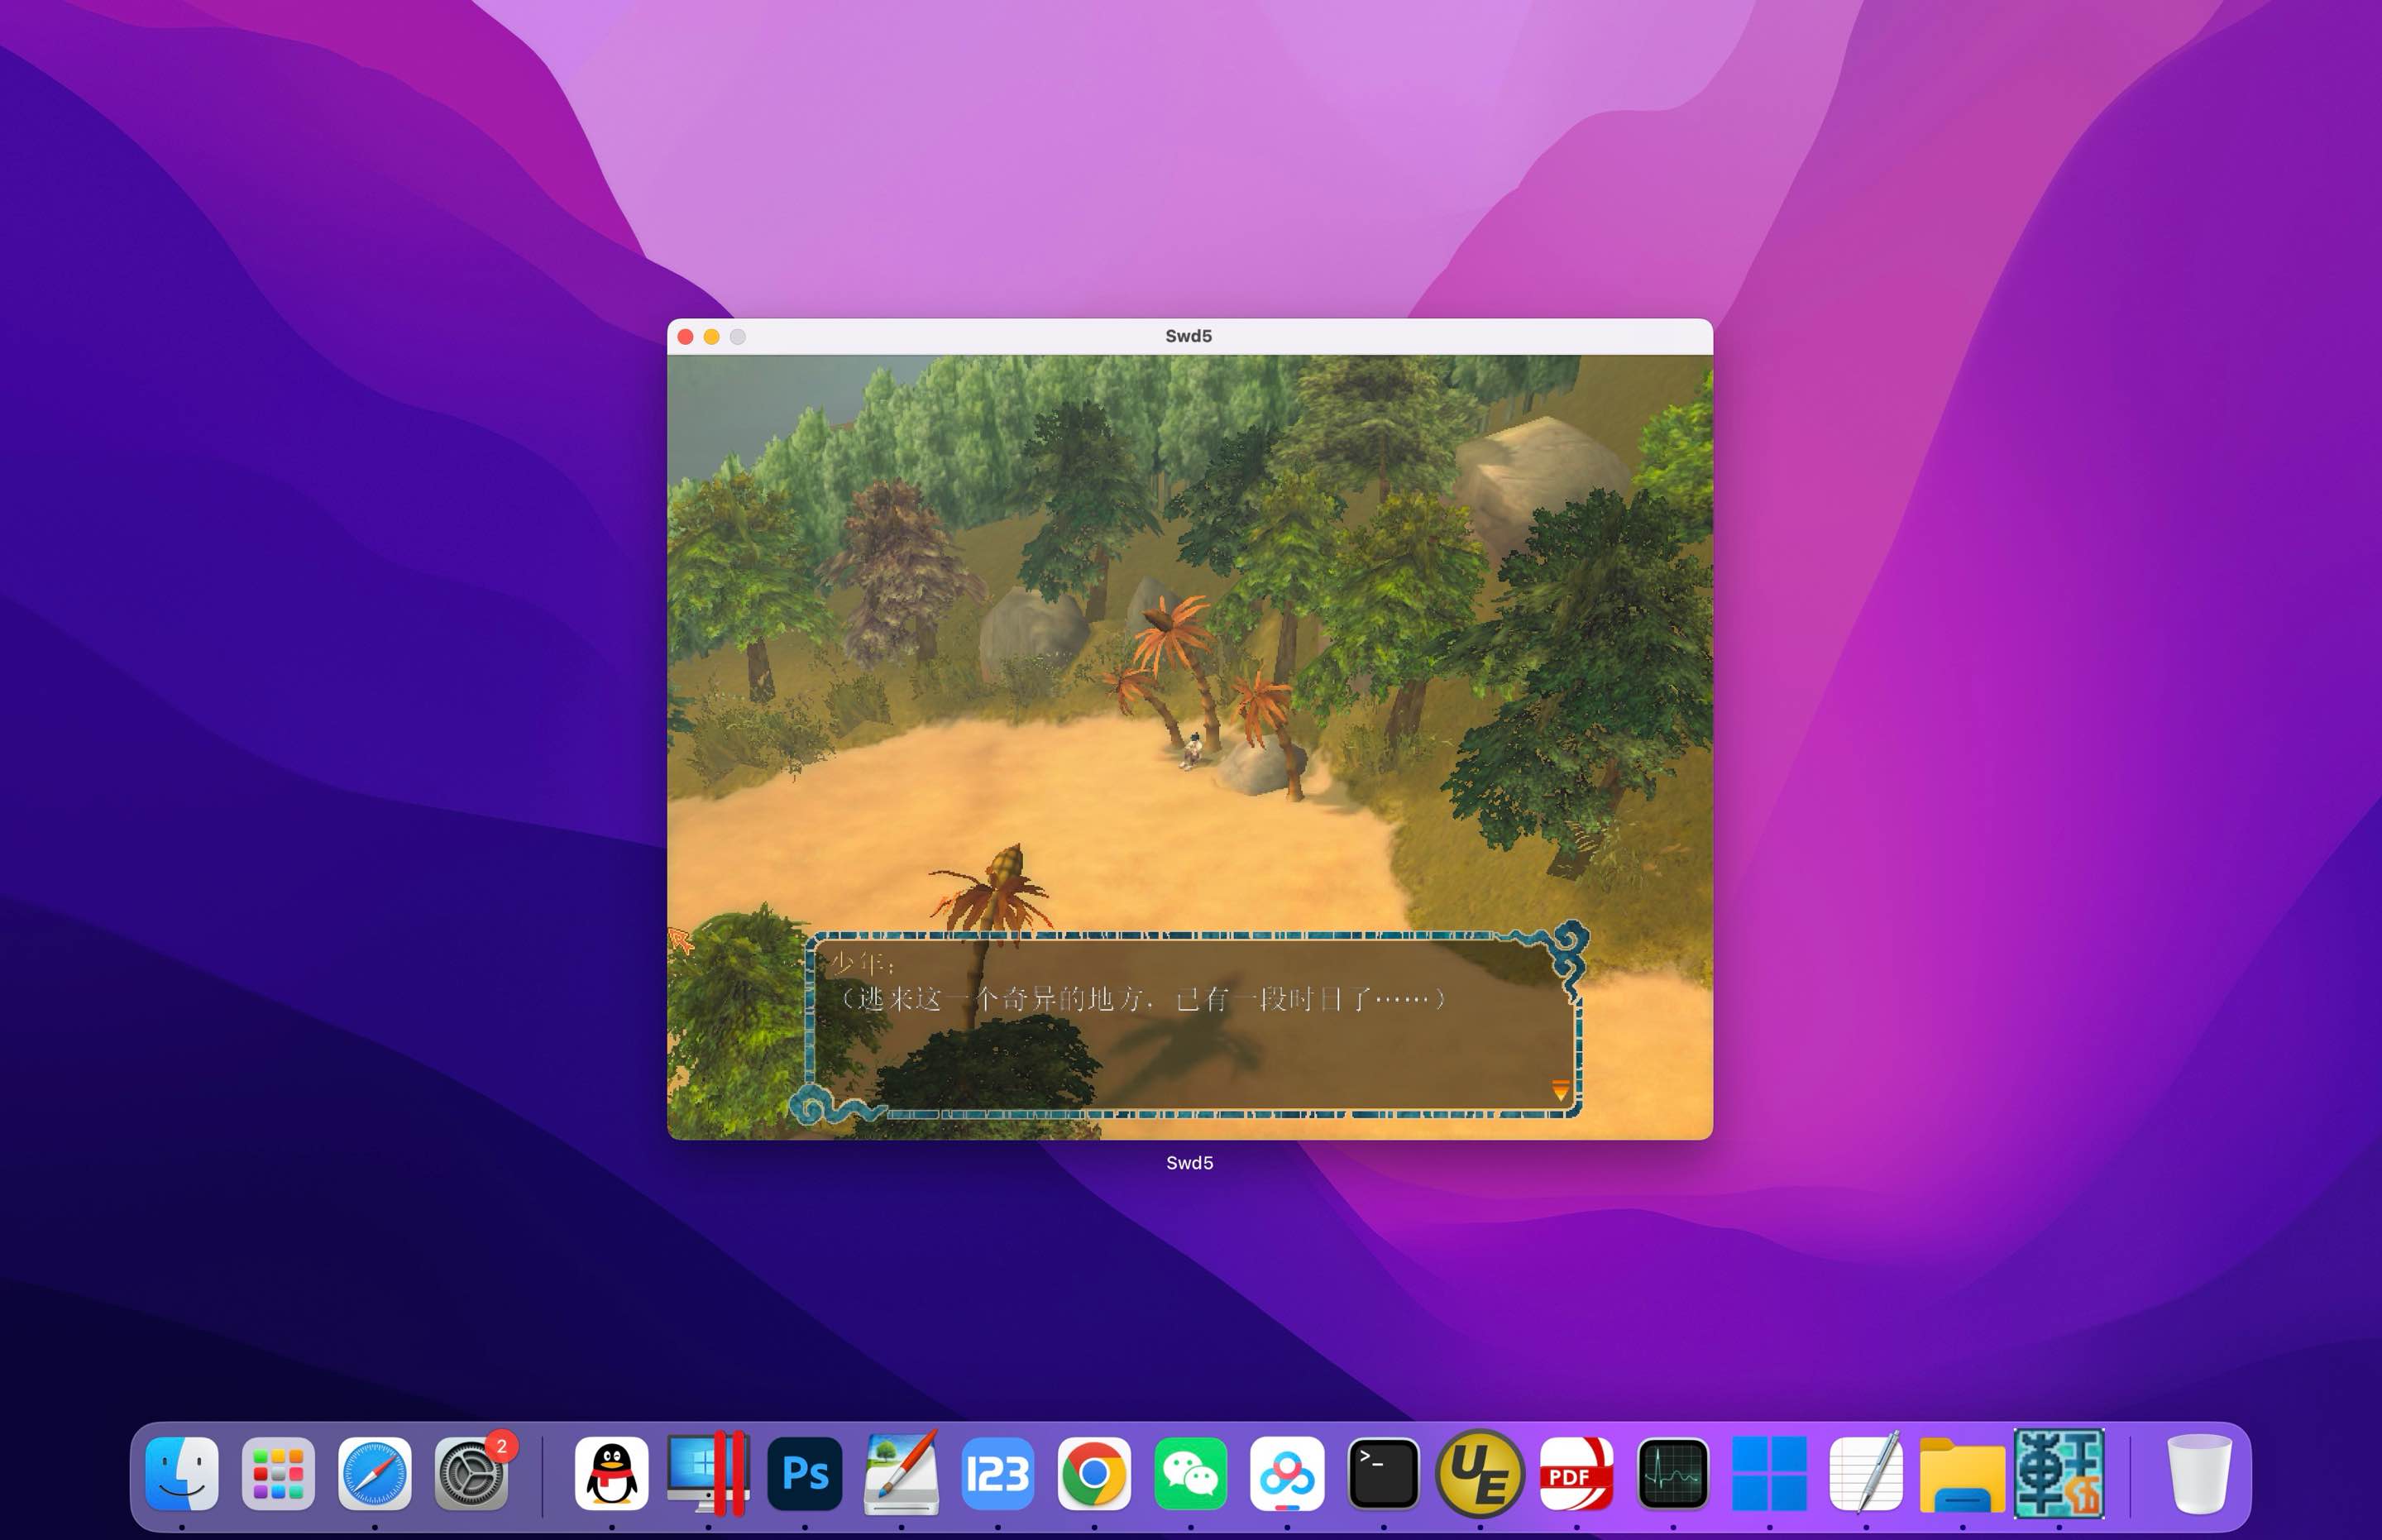Launch Safari from the dock
The height and width of the screenshot is (1540, 2382).
375,1473
